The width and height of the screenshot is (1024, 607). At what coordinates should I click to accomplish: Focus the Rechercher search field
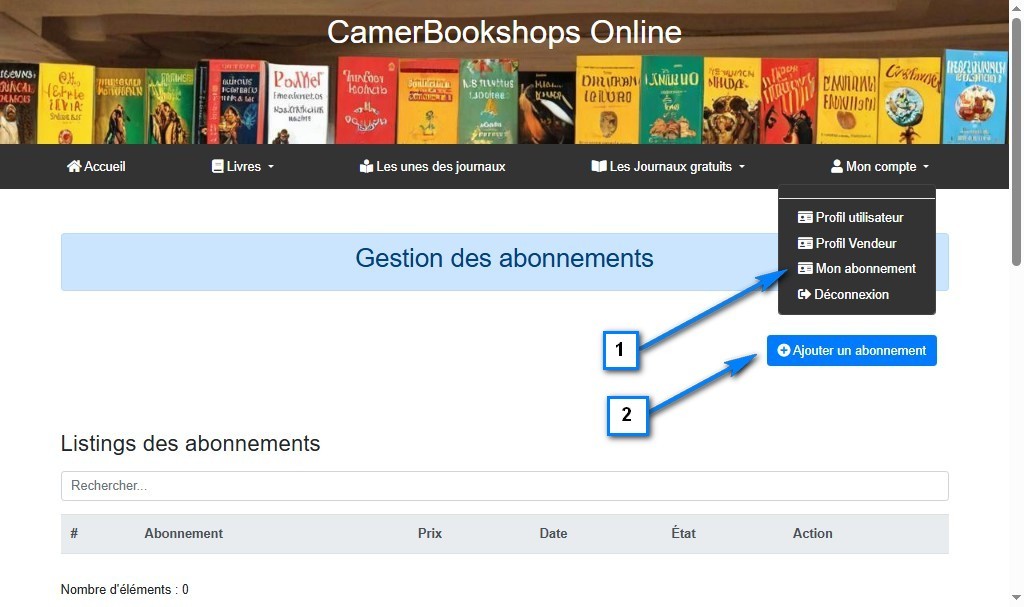504,485
